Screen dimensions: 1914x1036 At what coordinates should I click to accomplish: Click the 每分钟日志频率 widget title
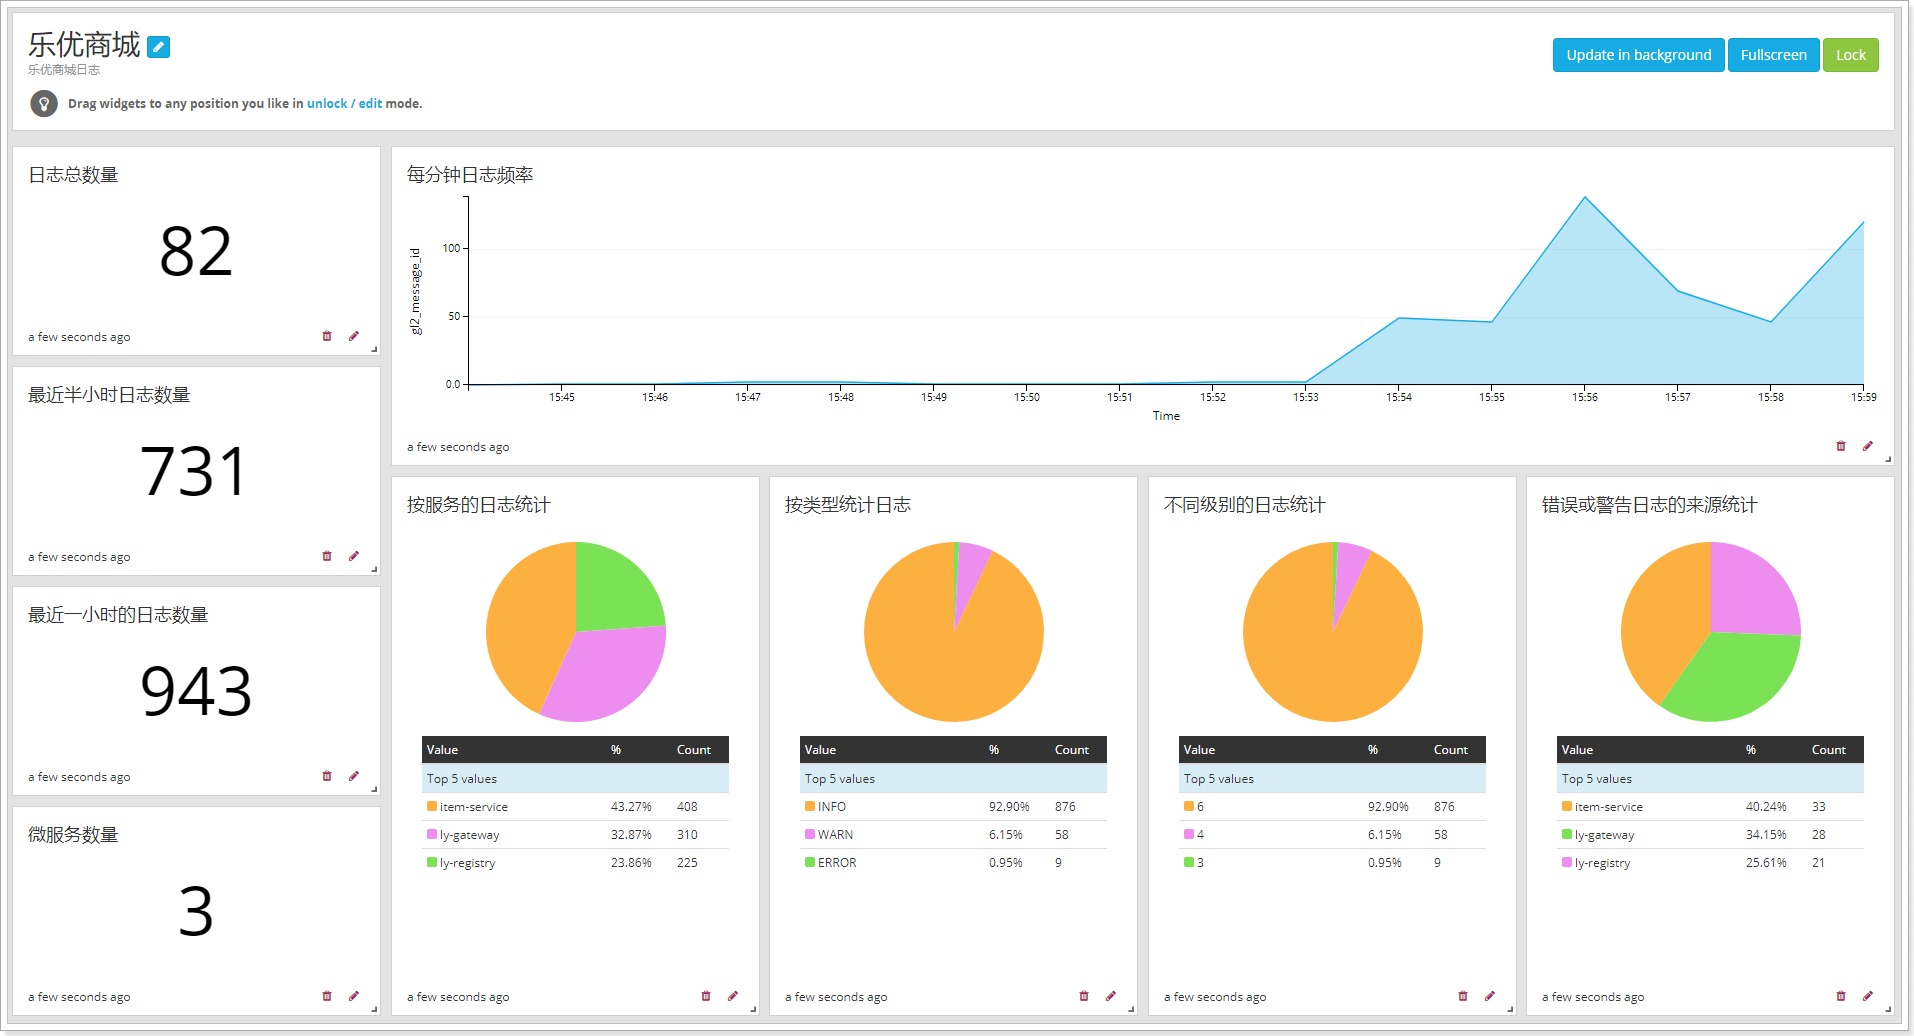[x=470, y=175]
